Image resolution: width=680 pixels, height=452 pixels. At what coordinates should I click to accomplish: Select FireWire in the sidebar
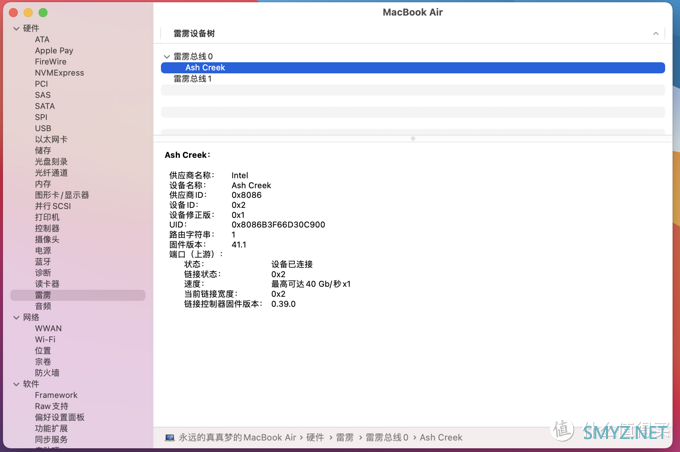click(x=50, y=62)
